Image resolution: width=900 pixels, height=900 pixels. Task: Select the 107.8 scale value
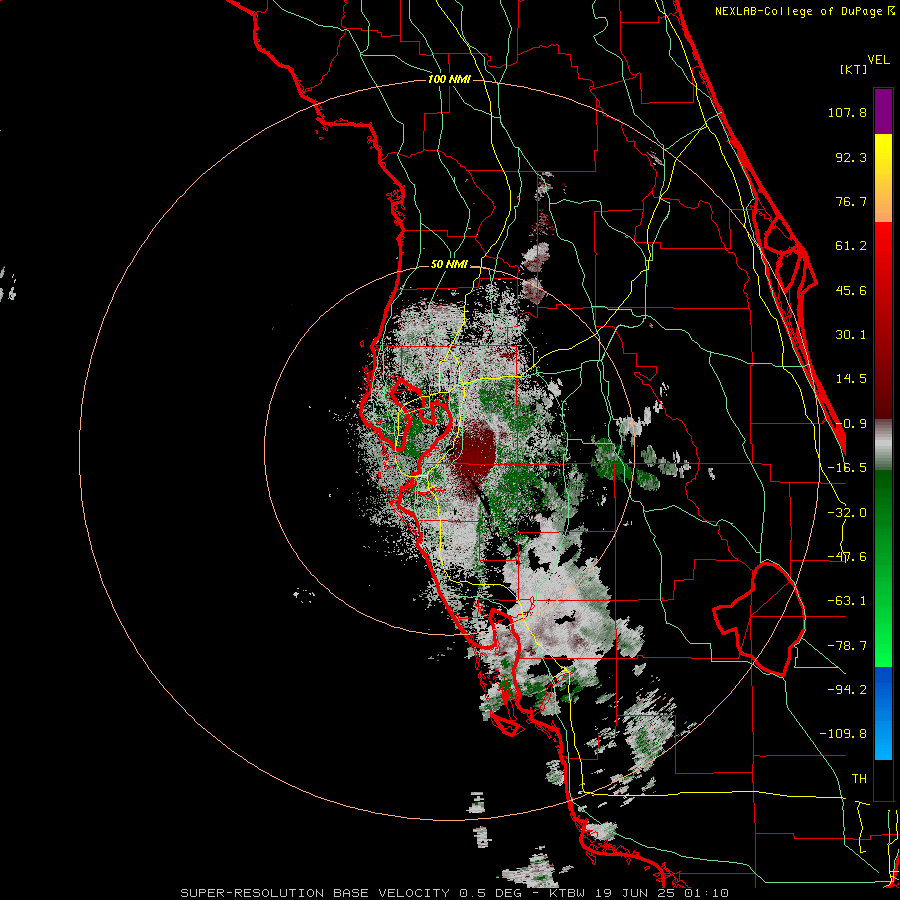click(x=847, y=112)
